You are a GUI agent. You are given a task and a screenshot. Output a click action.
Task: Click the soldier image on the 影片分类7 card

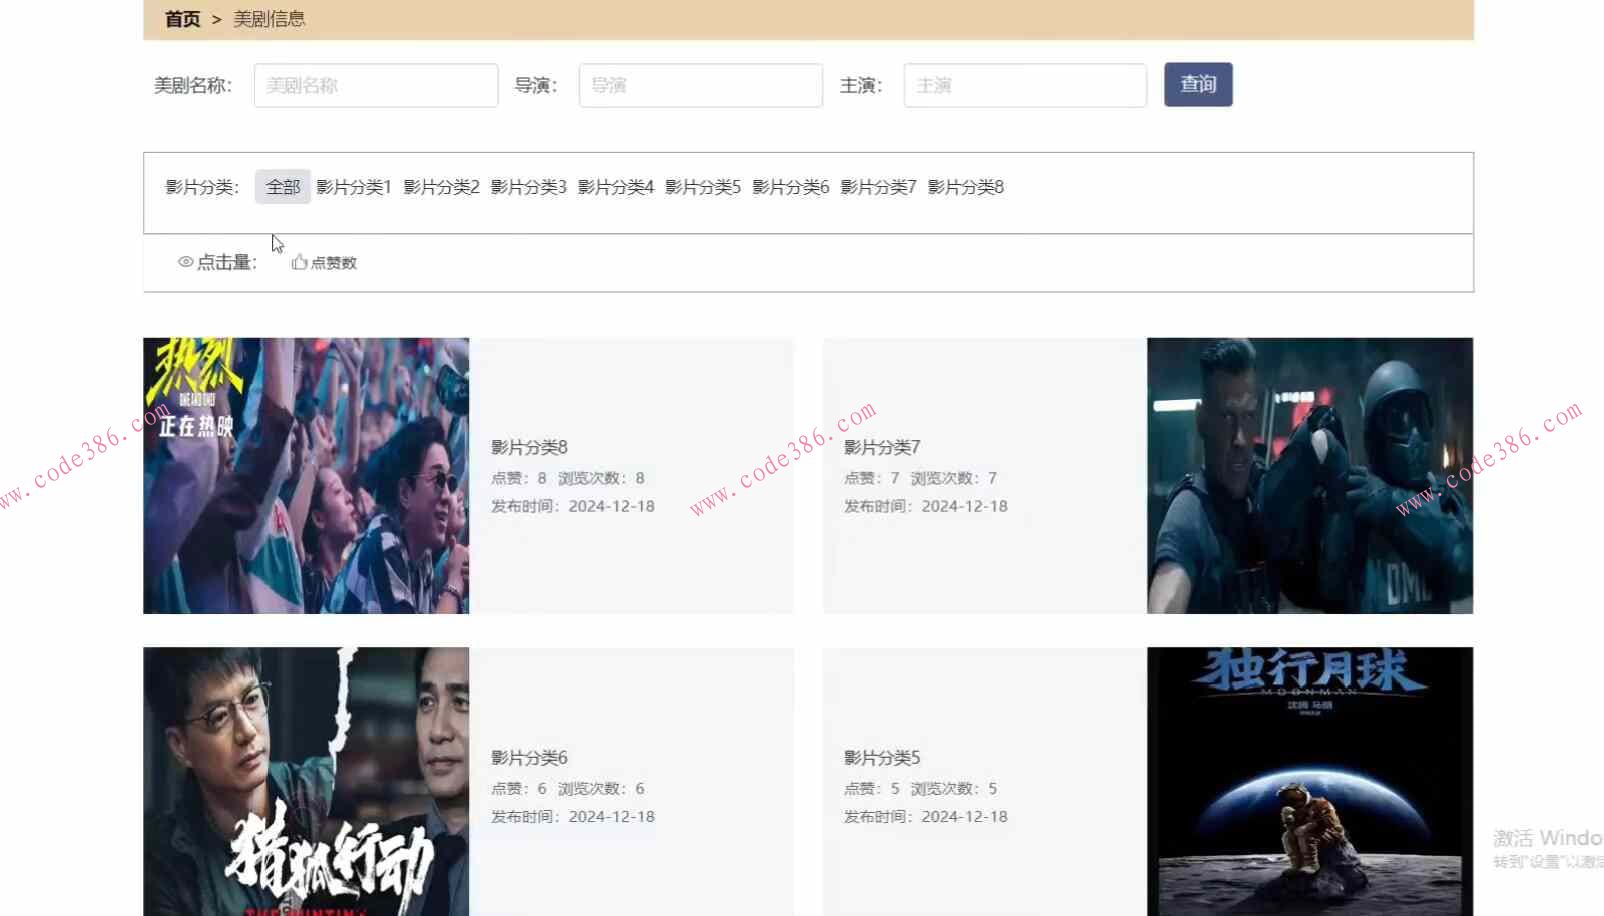[x=1310, y=475]
